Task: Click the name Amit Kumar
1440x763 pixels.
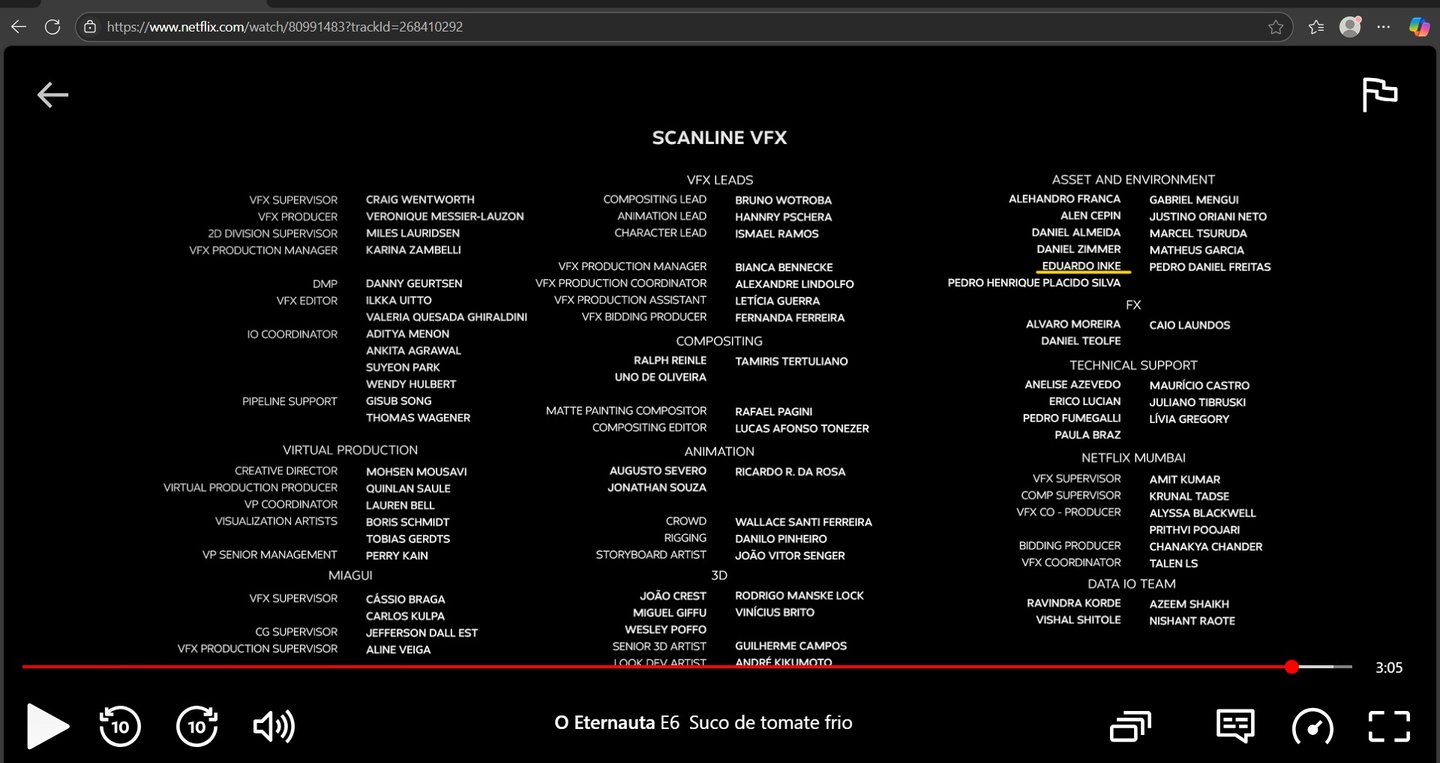Action: pos(1185,480)
